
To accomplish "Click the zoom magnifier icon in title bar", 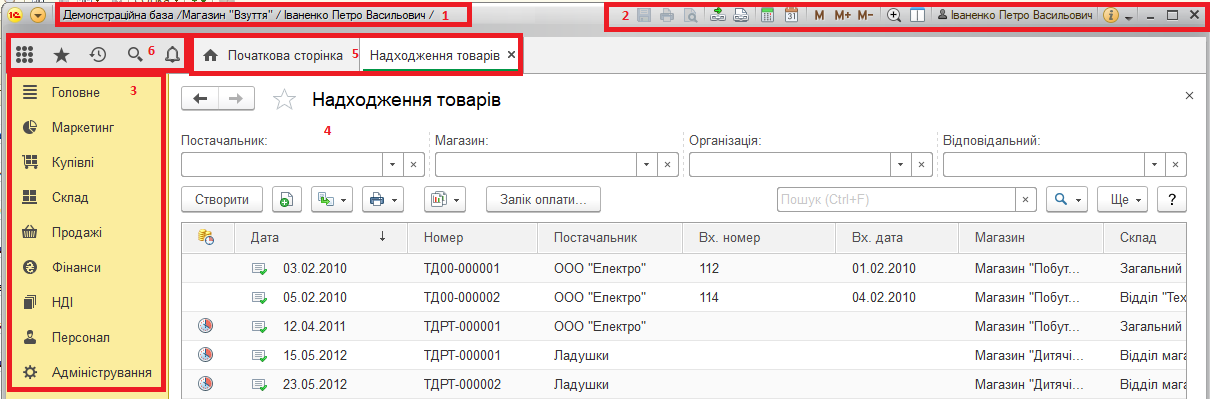I will point(894,16).
